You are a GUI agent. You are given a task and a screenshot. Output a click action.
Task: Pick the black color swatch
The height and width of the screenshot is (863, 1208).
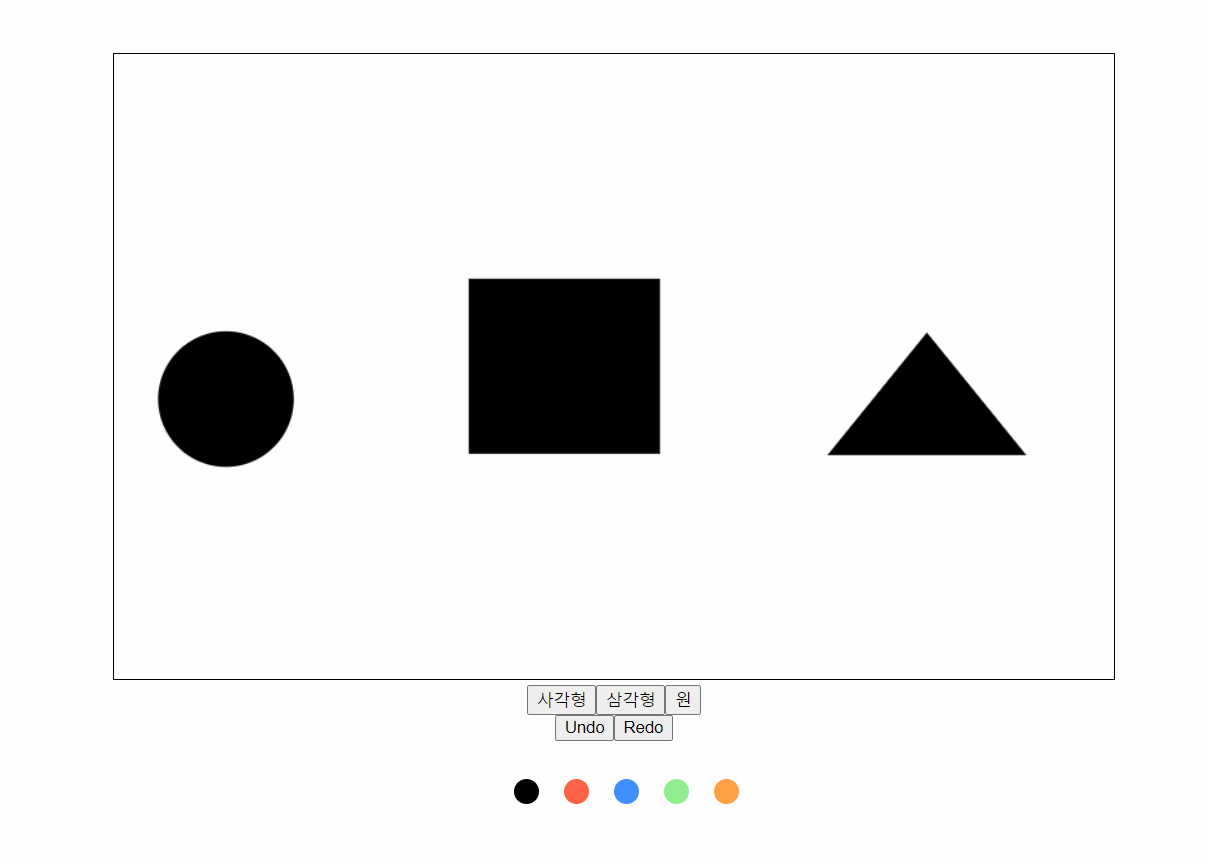527,791
